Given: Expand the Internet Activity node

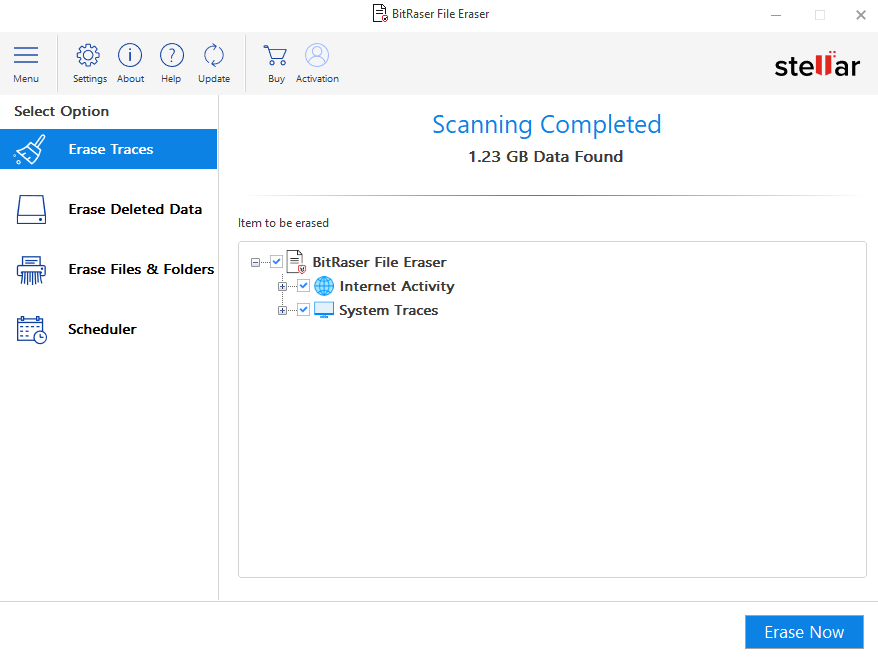Looking at the screenshot, I should pyautogui.click(x=282, y=286).
